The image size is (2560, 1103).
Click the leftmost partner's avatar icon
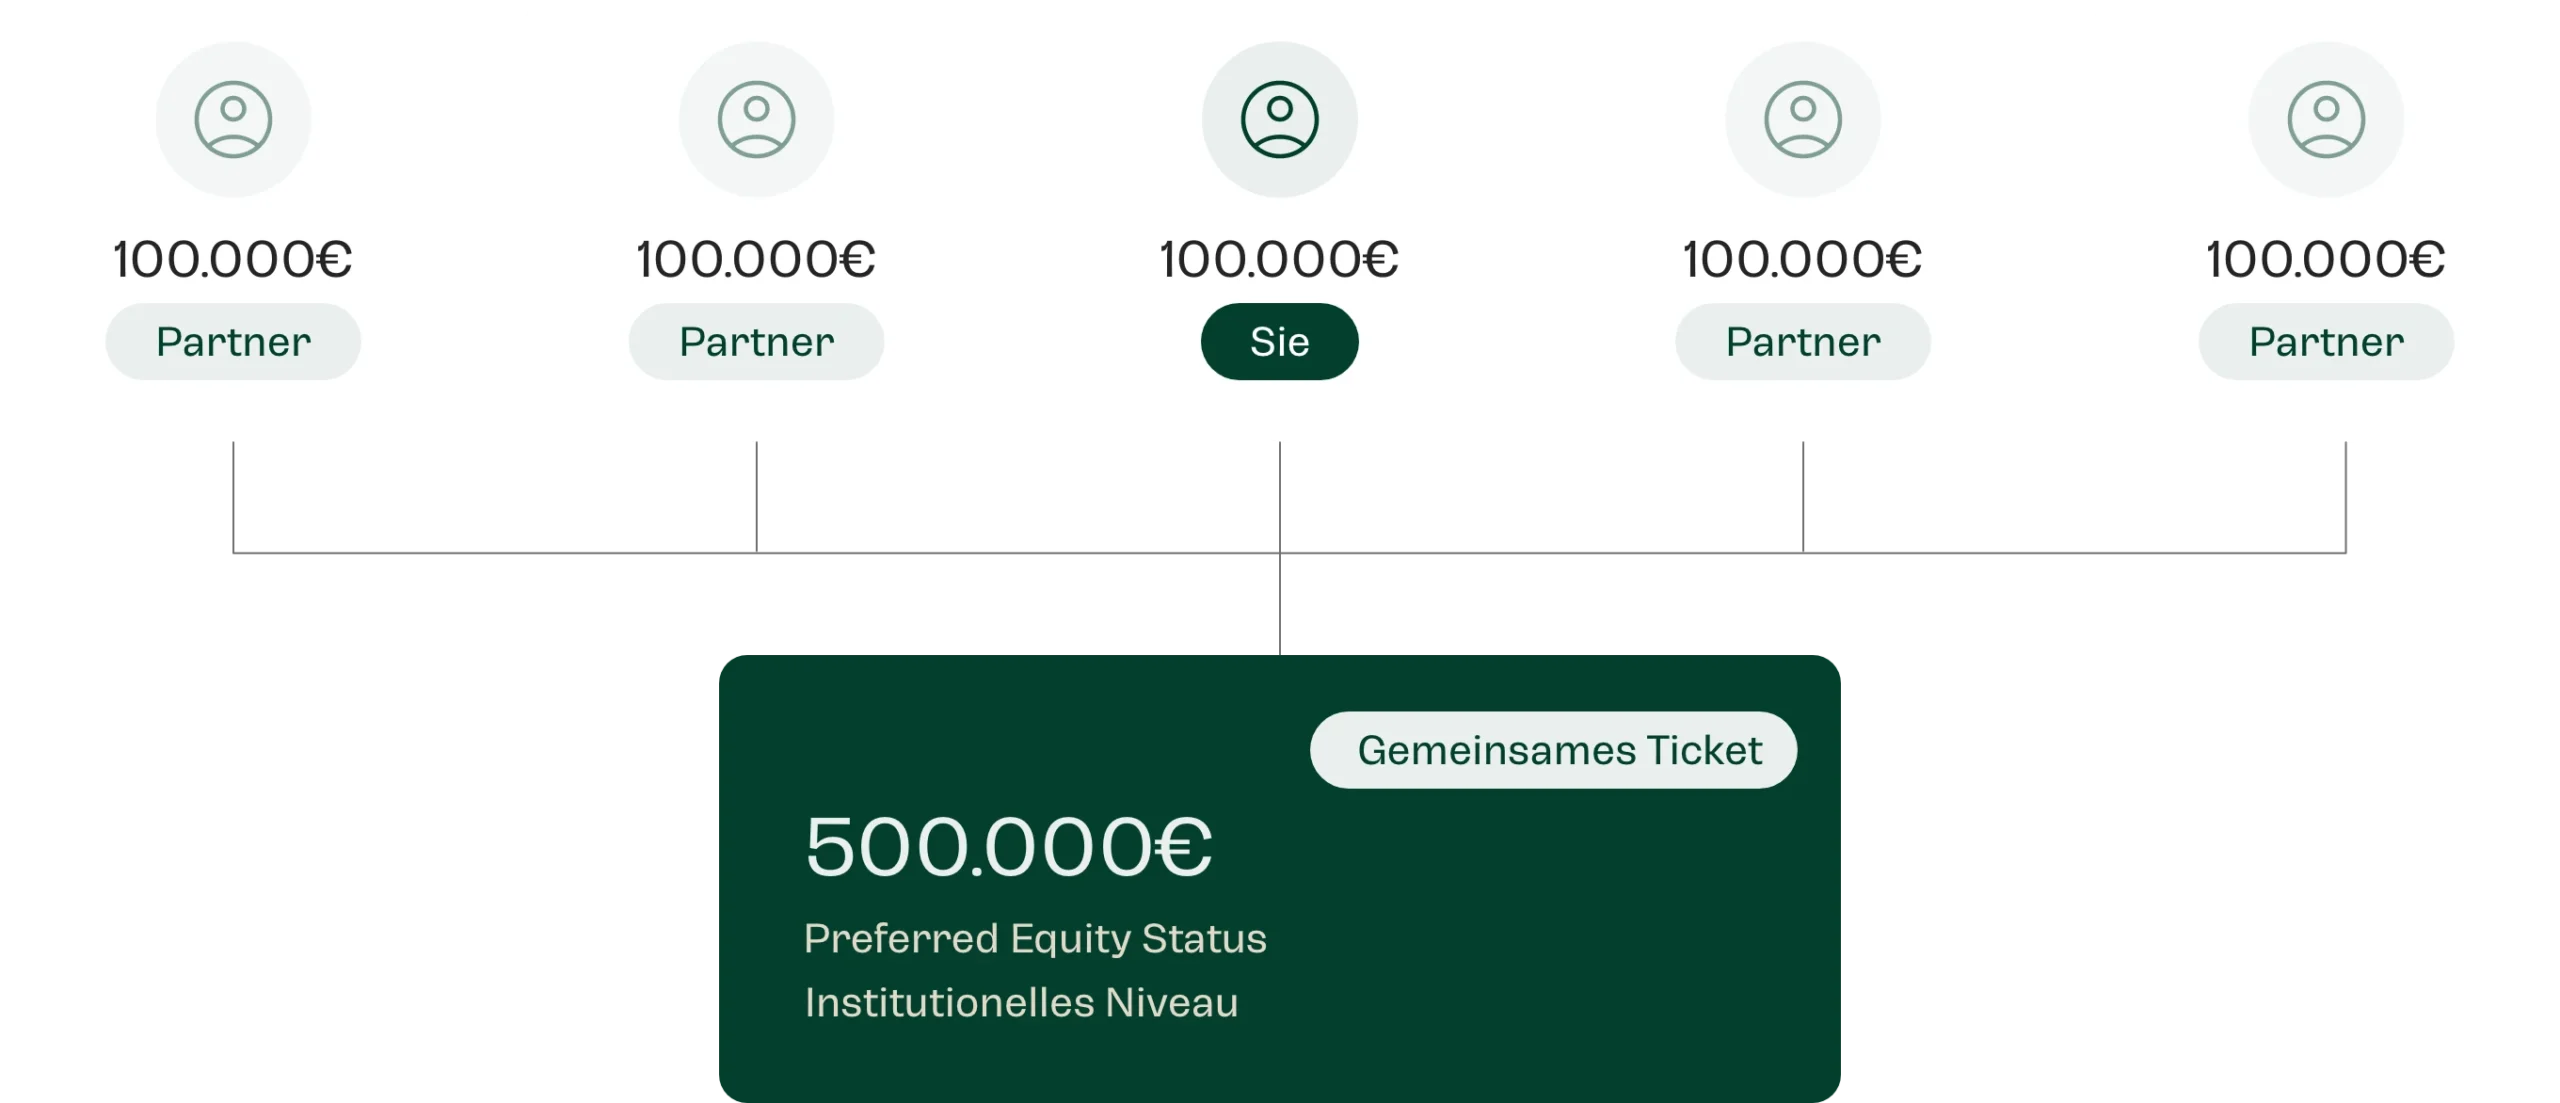(233, 119)
